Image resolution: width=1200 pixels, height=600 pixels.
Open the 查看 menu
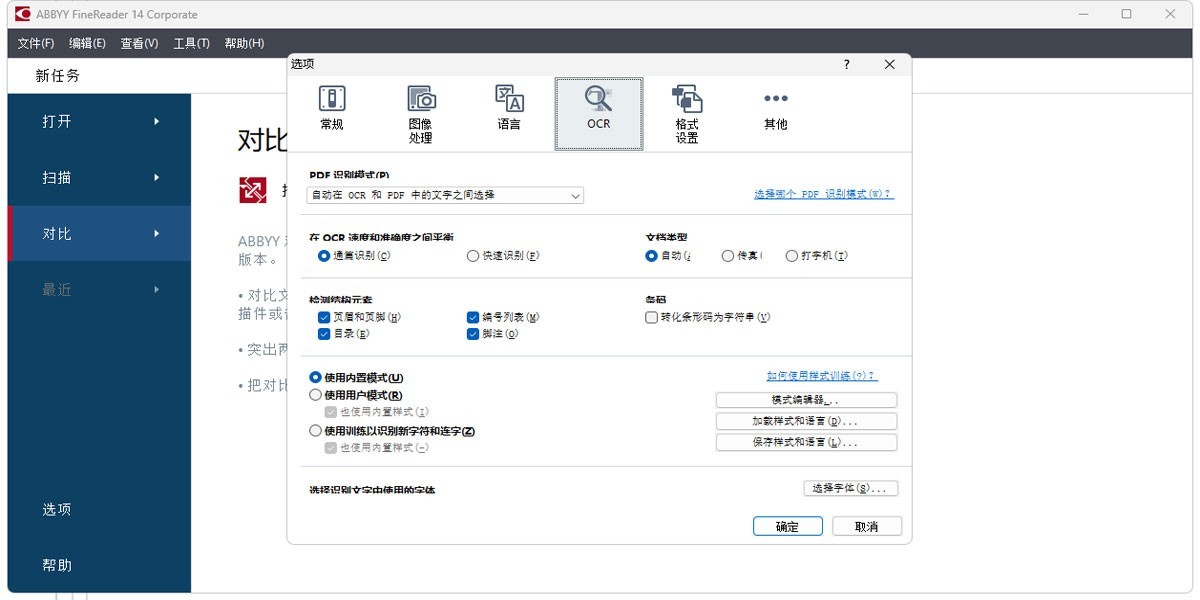coord(137,43)
